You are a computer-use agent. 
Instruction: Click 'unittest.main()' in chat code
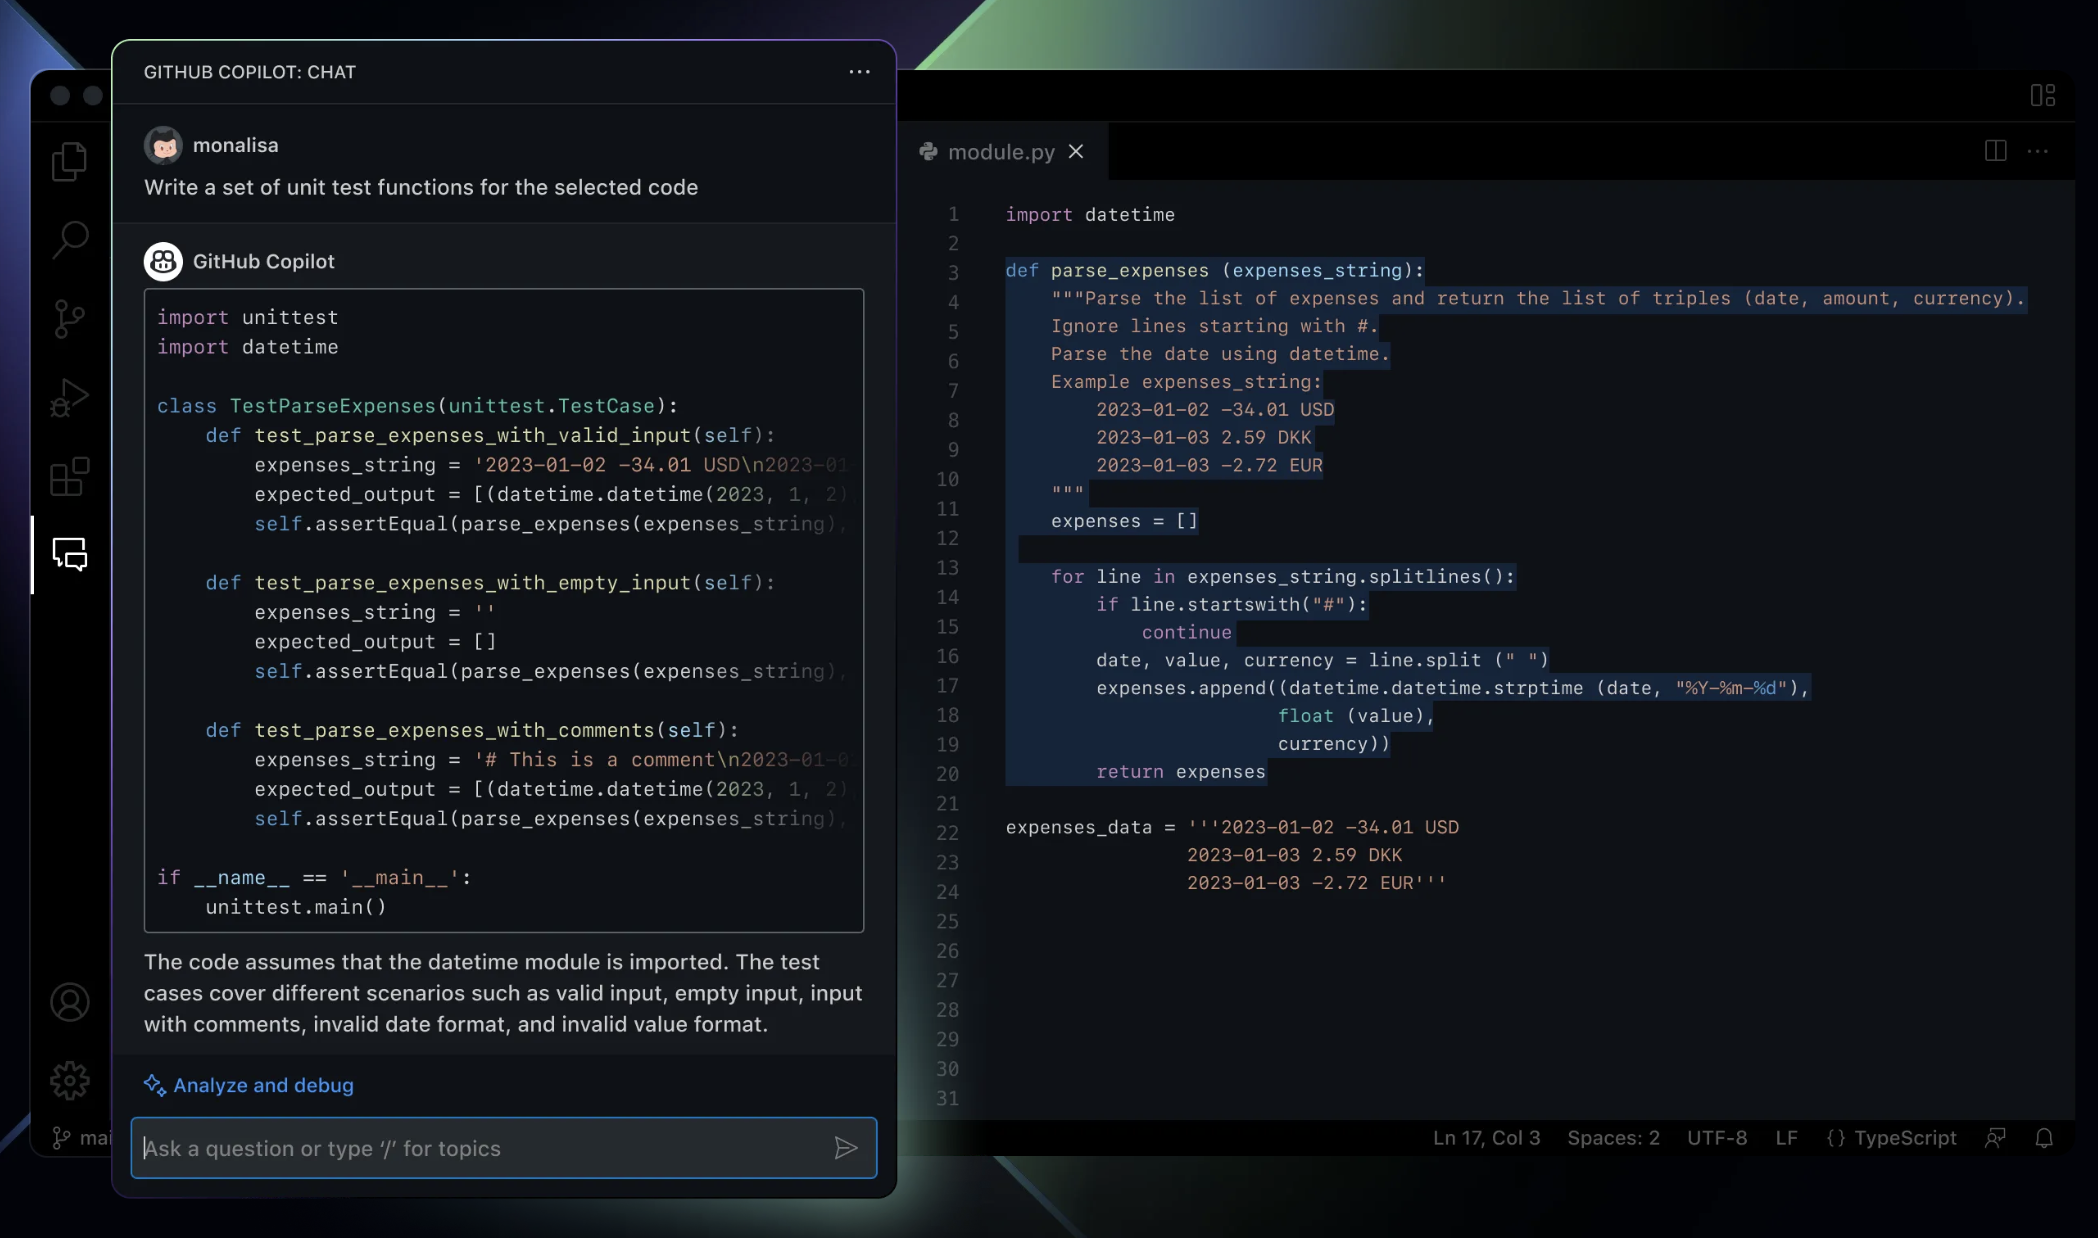296,907
